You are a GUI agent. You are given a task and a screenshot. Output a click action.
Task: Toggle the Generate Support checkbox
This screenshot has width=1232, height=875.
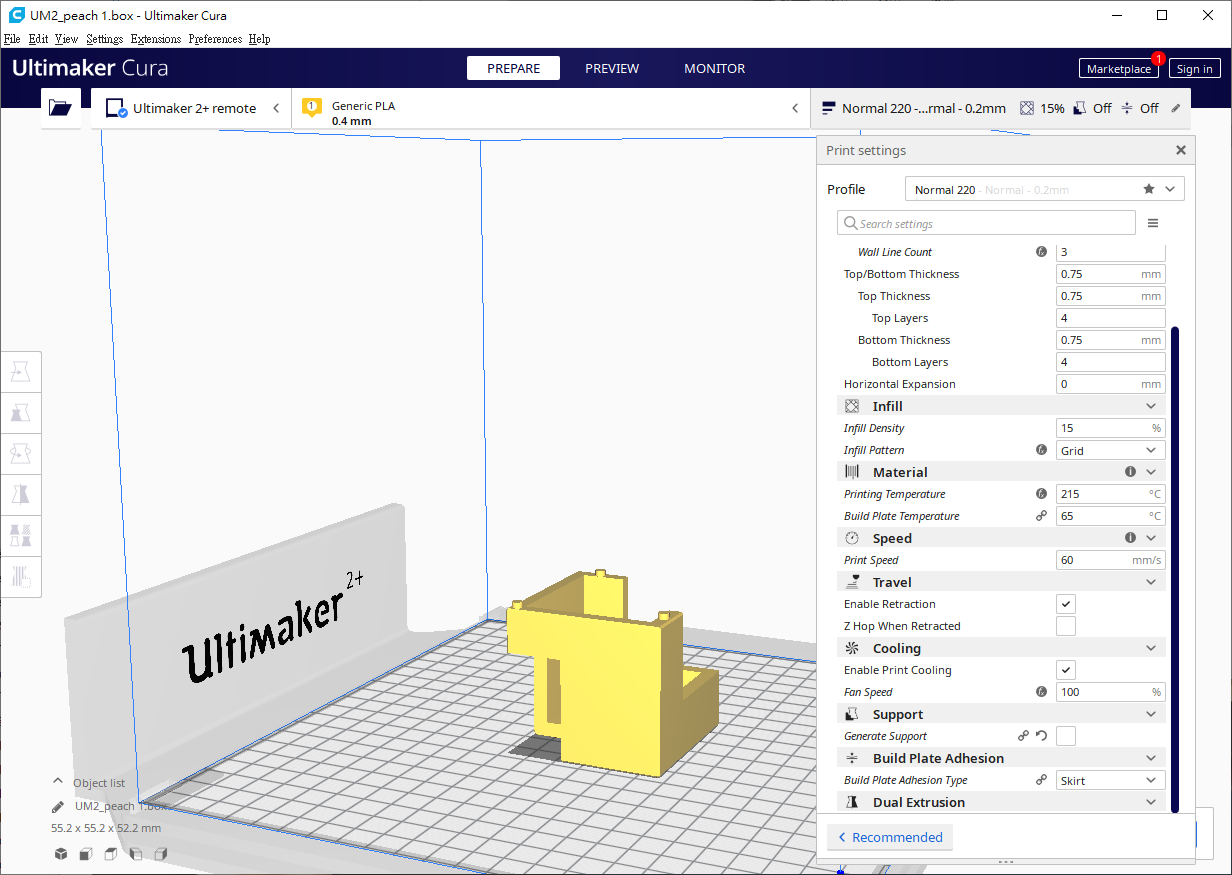[x=1066, y=736]
